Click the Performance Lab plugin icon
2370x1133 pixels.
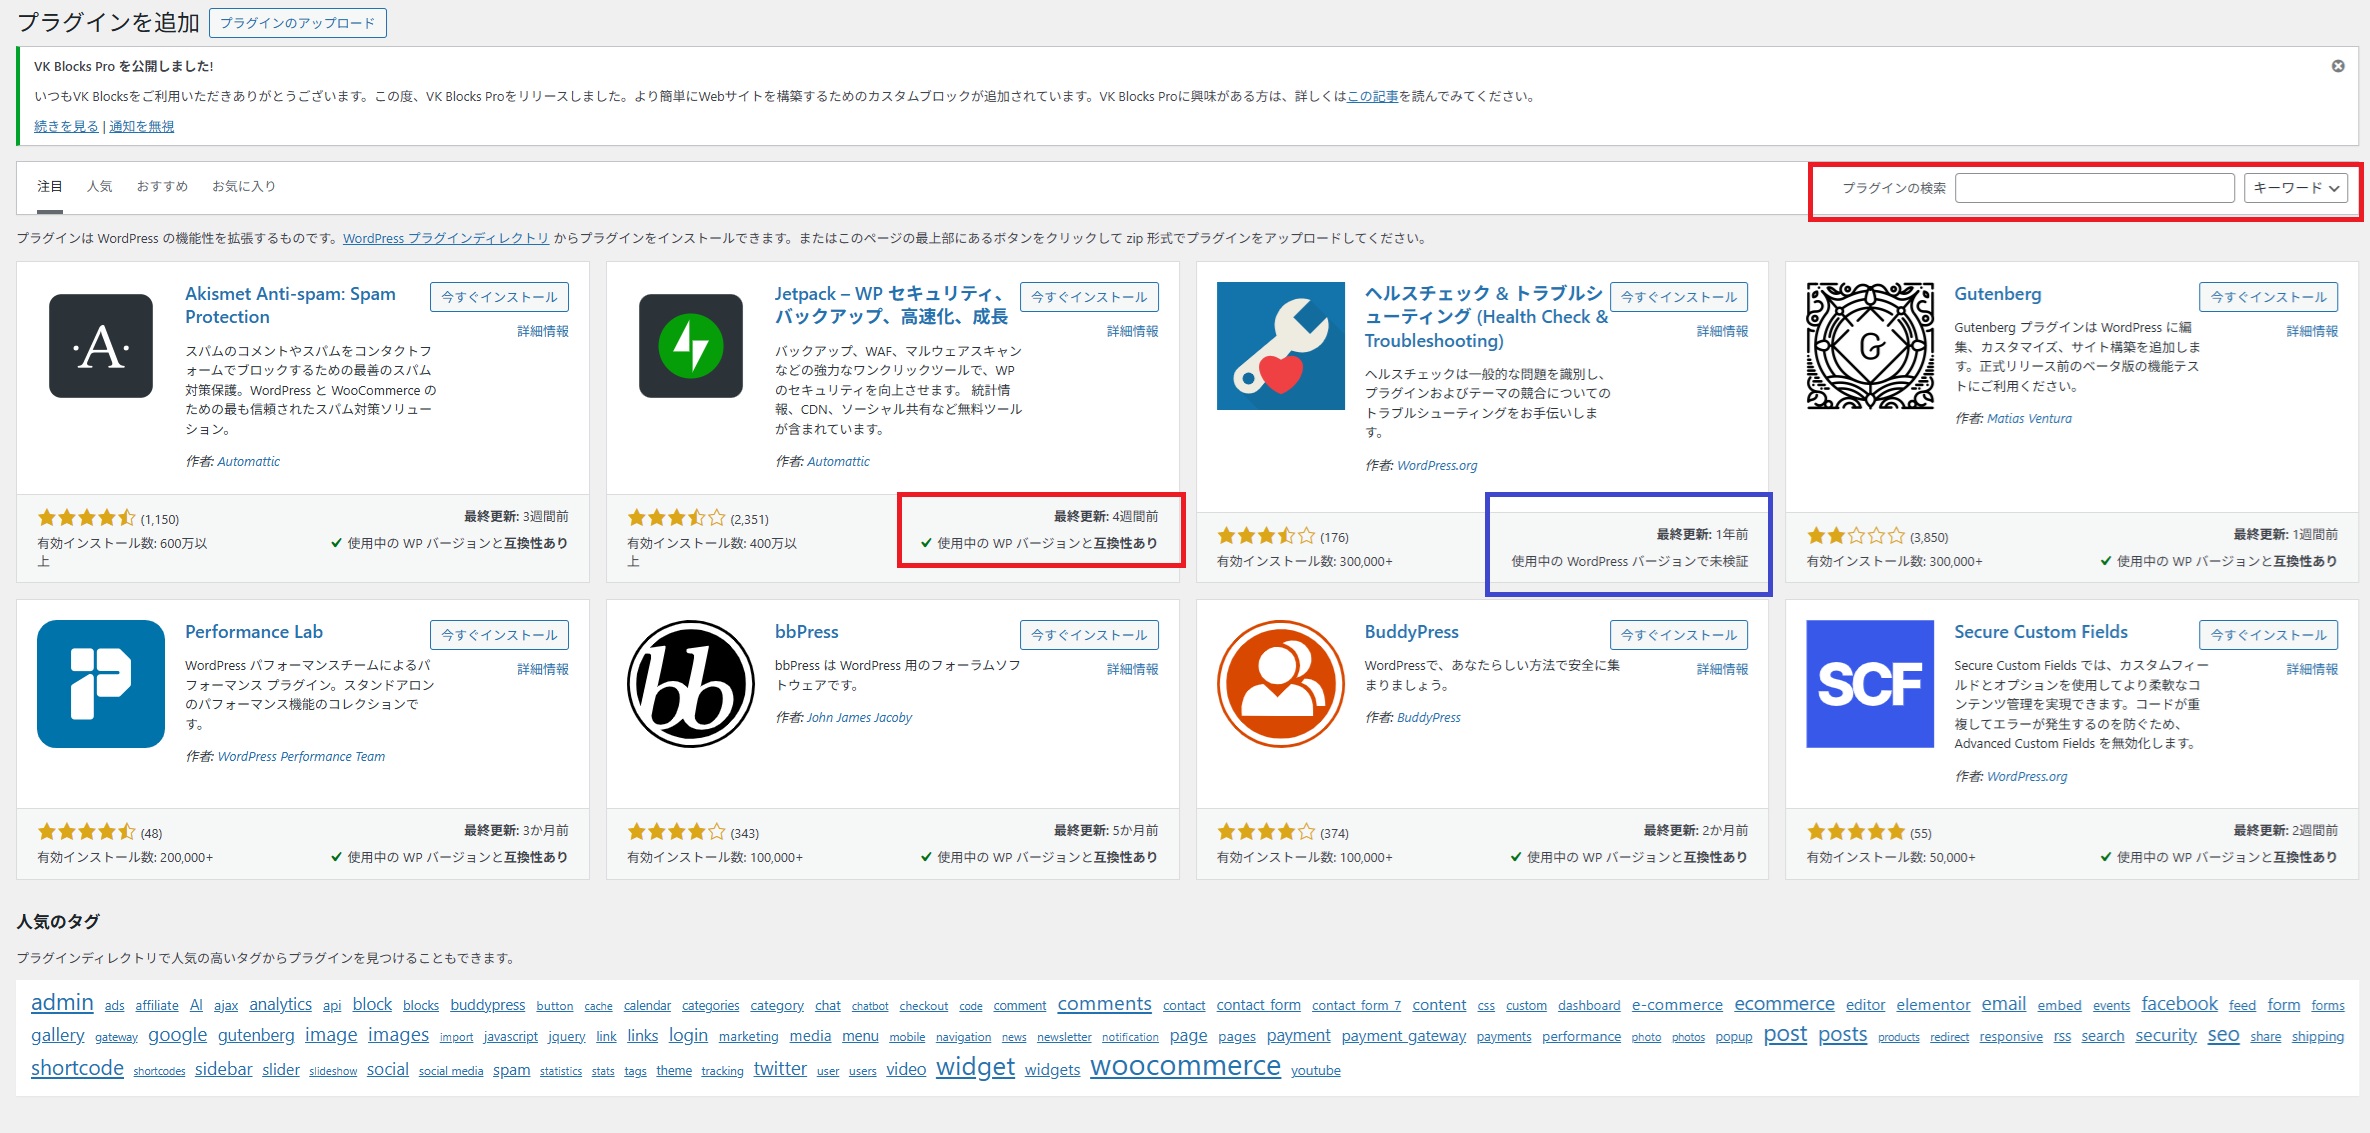(101, 684)
